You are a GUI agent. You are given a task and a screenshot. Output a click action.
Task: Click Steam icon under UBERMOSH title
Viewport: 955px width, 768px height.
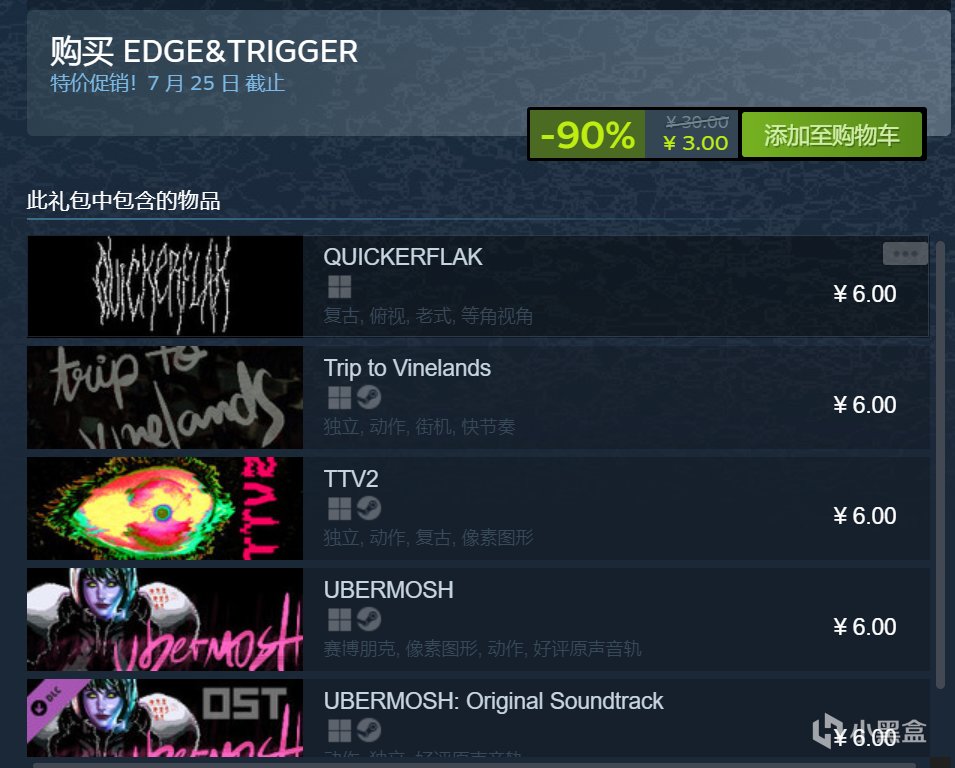pyautogui.click(x=368, y=619)
